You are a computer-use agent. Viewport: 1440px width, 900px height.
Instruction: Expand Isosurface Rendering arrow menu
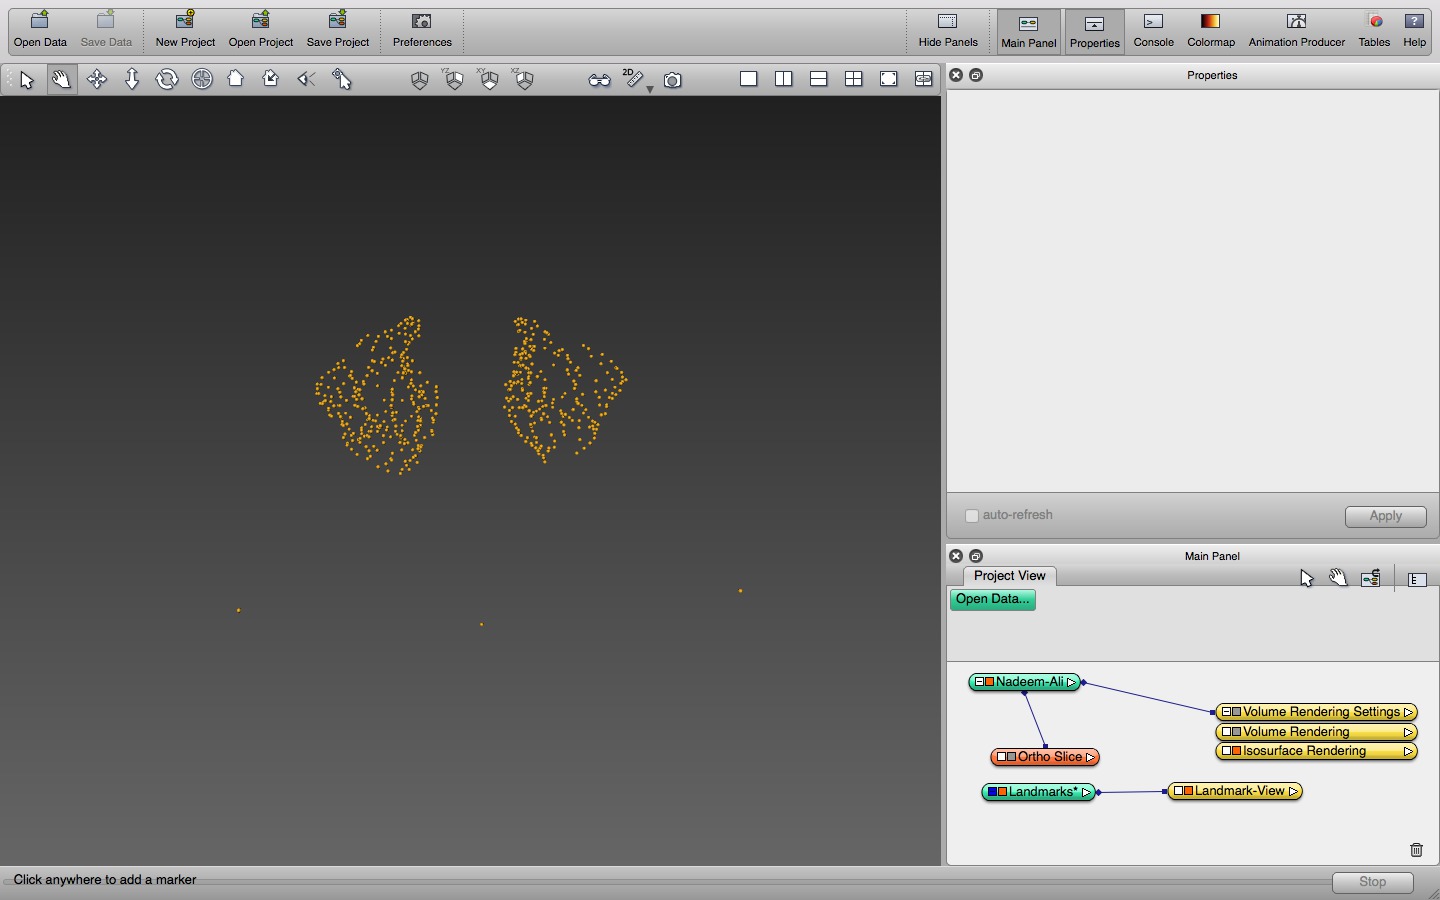tap(1408, 751)
